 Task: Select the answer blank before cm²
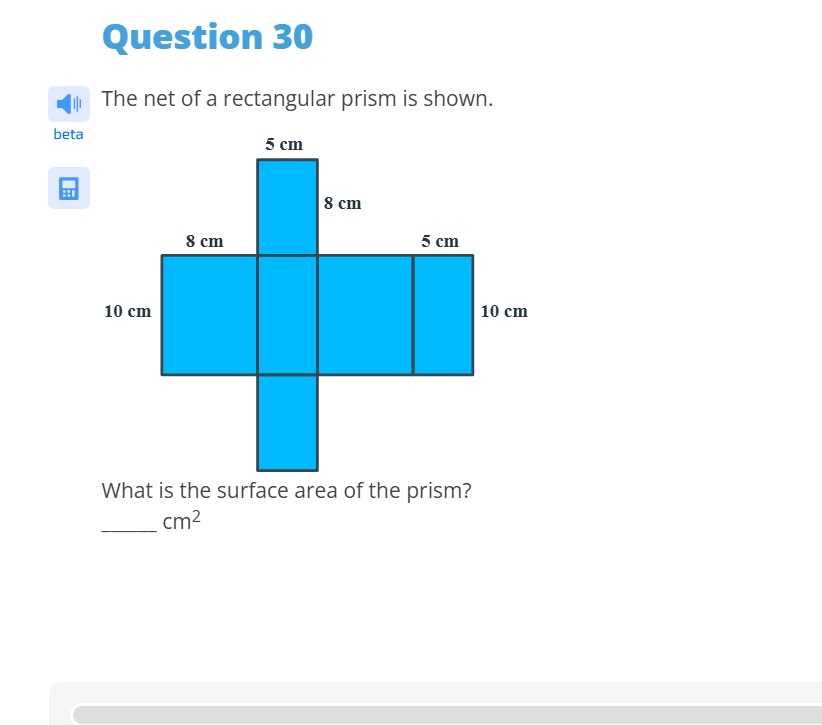coord(129,524)
